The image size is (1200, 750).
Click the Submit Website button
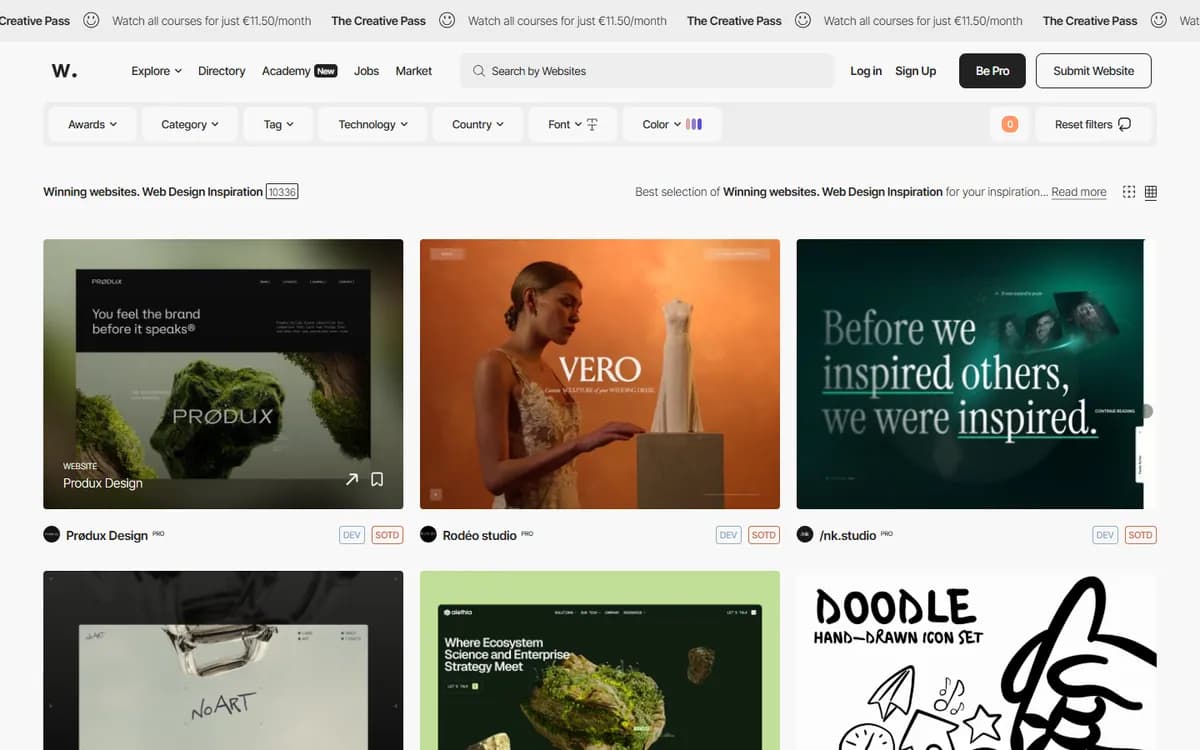click(1094, 71)
